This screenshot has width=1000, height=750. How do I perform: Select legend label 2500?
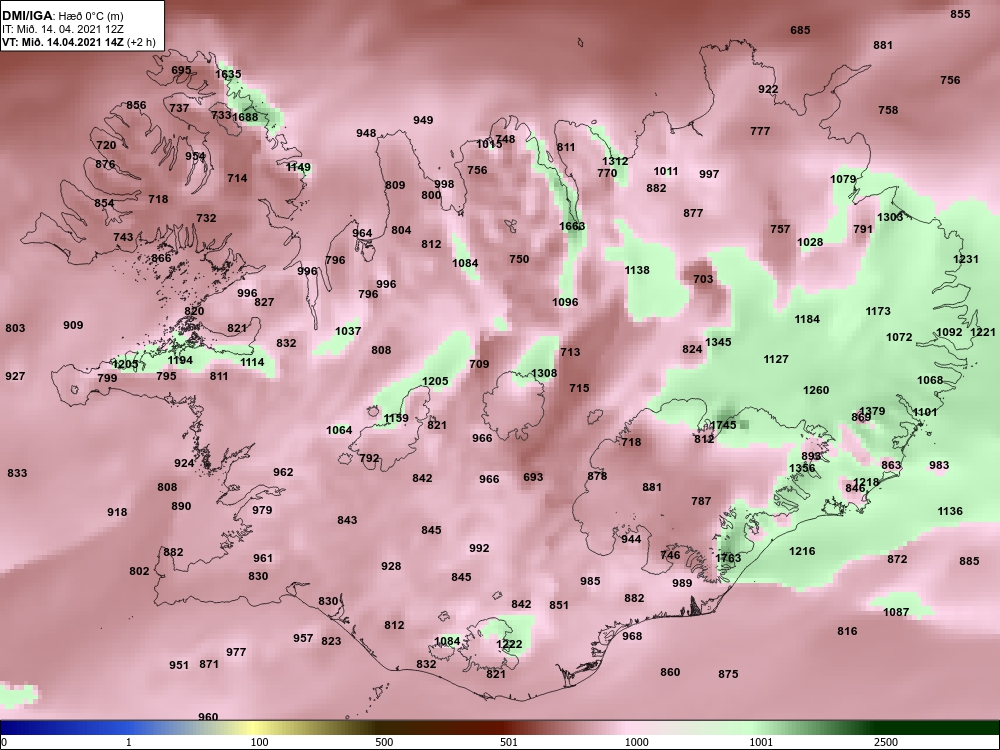886,742
